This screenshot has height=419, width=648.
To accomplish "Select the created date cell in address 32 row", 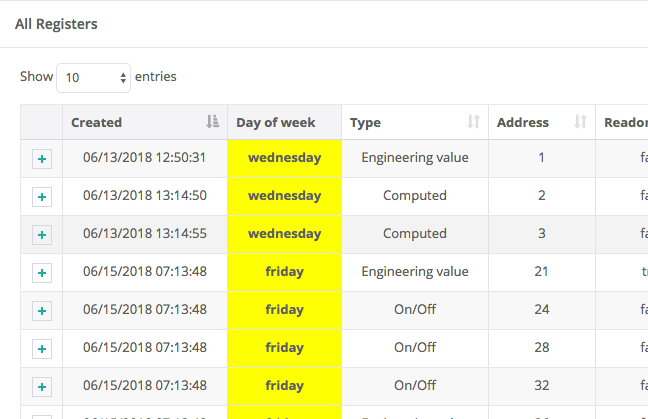I will click(145, 386).
